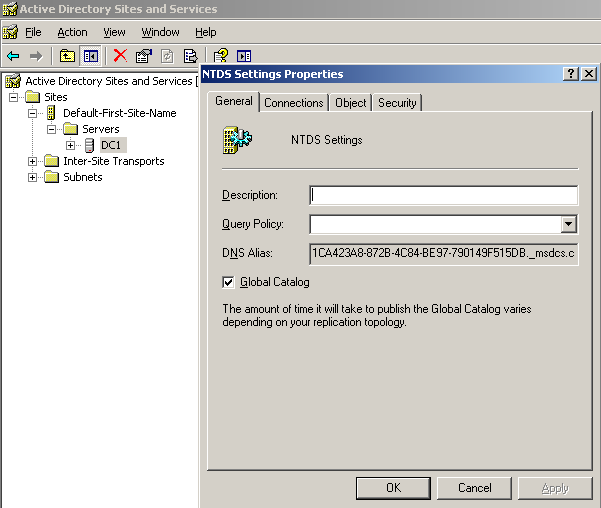Select the General tab
The width and height of the screenshot is (601, 508).
pyautogui.click(x=234, y=101)
